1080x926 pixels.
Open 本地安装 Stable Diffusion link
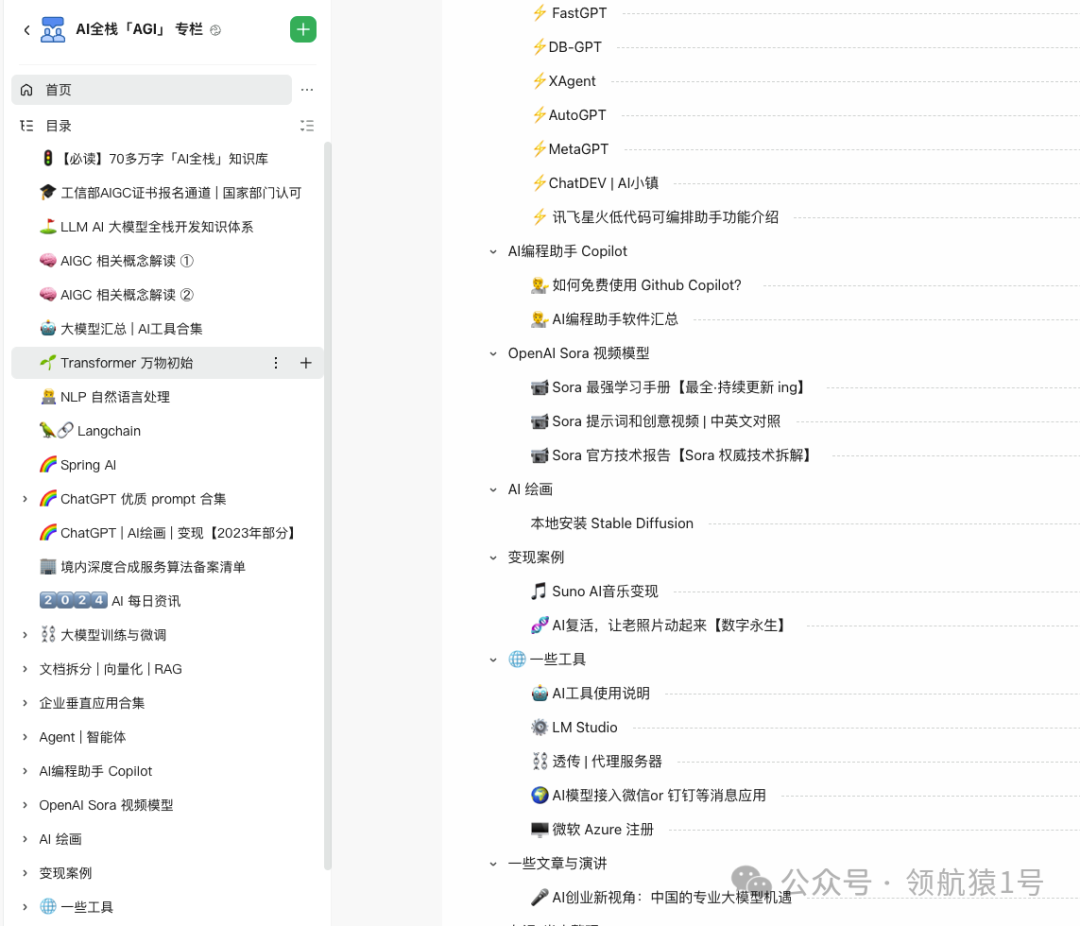coord(612,524)
